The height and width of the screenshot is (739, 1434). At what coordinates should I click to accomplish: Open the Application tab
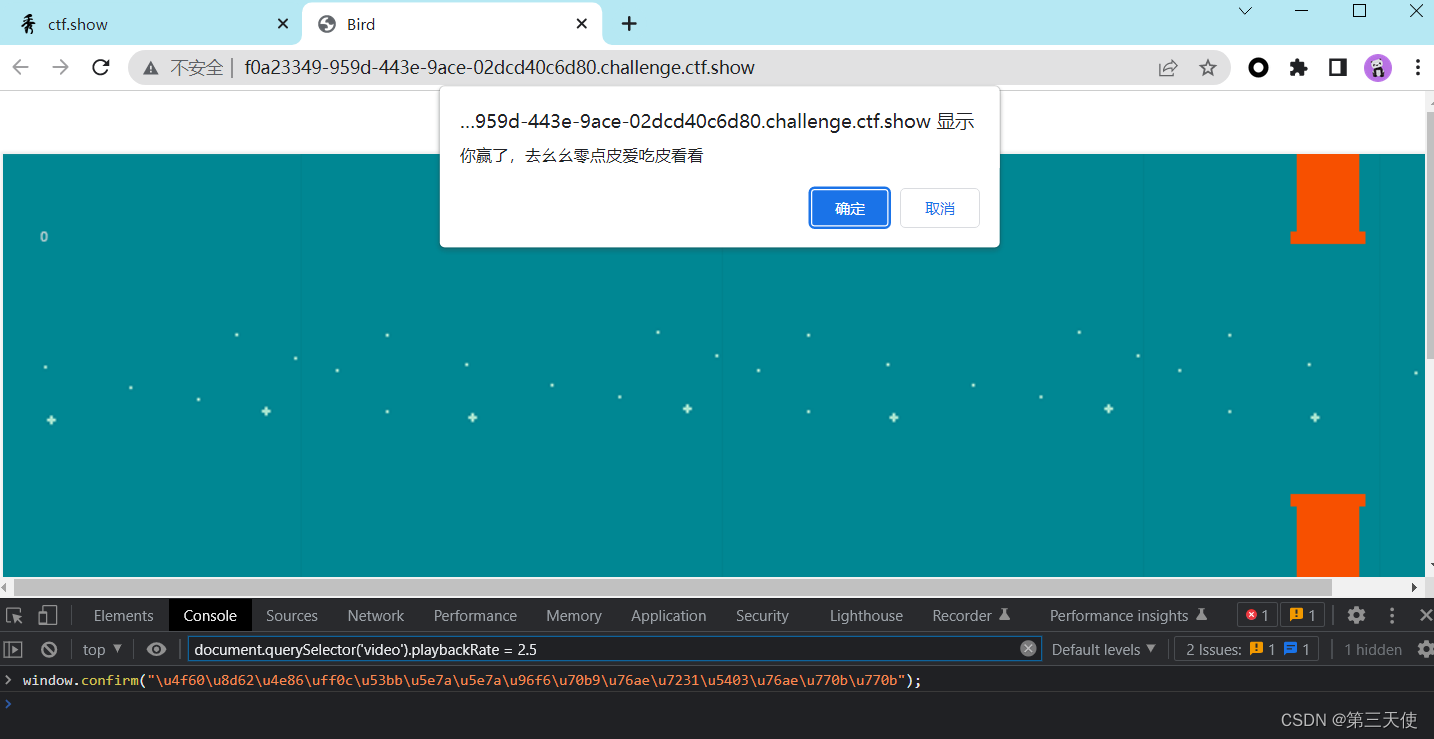[669, 615]
